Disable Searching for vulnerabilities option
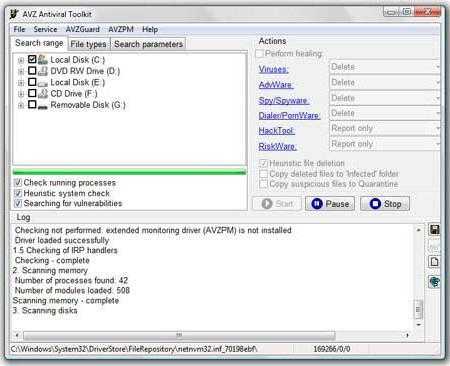The height and width of the screenshot is (366, 450). (18, 203)
